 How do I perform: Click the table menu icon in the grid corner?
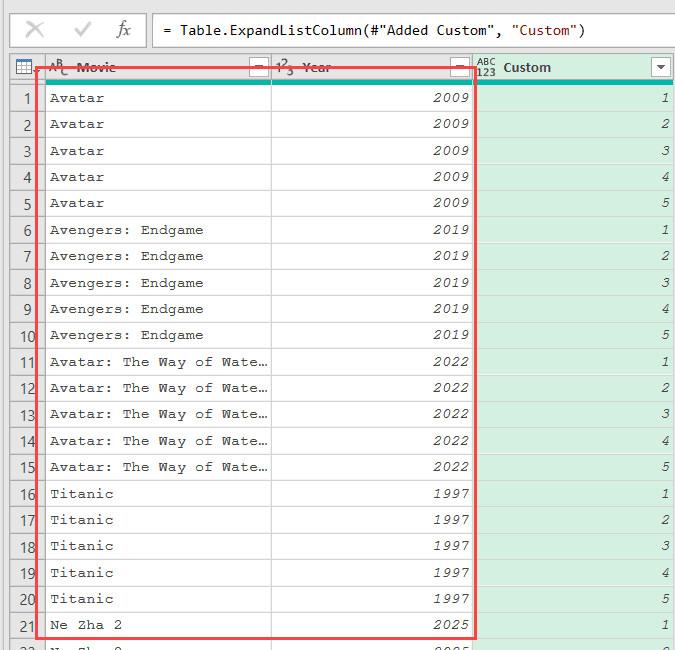(x=23, y=68)
